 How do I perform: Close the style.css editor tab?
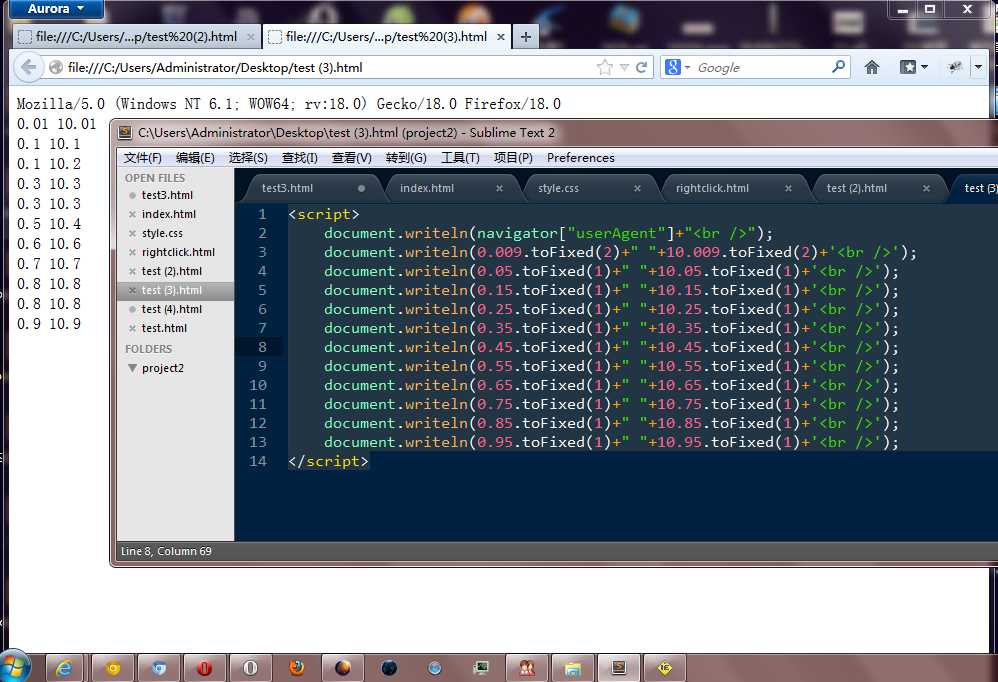tap(637, 188)
